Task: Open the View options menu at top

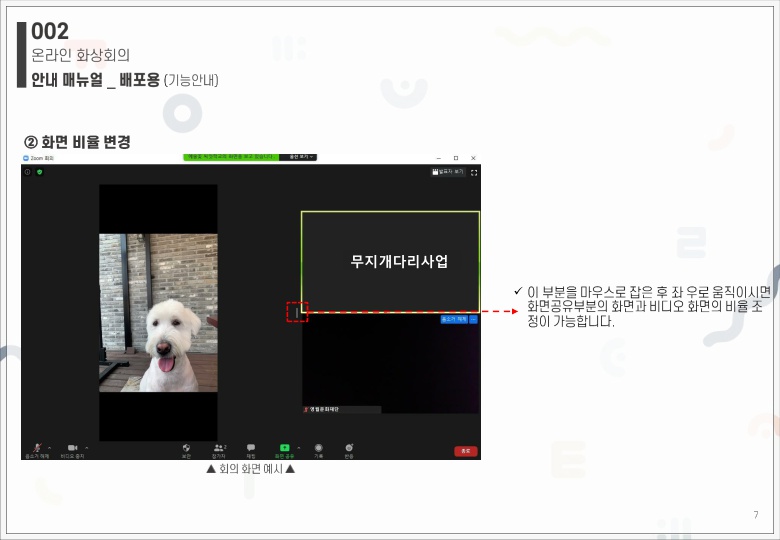Action: pyautogui.click(x=301, y=157)
